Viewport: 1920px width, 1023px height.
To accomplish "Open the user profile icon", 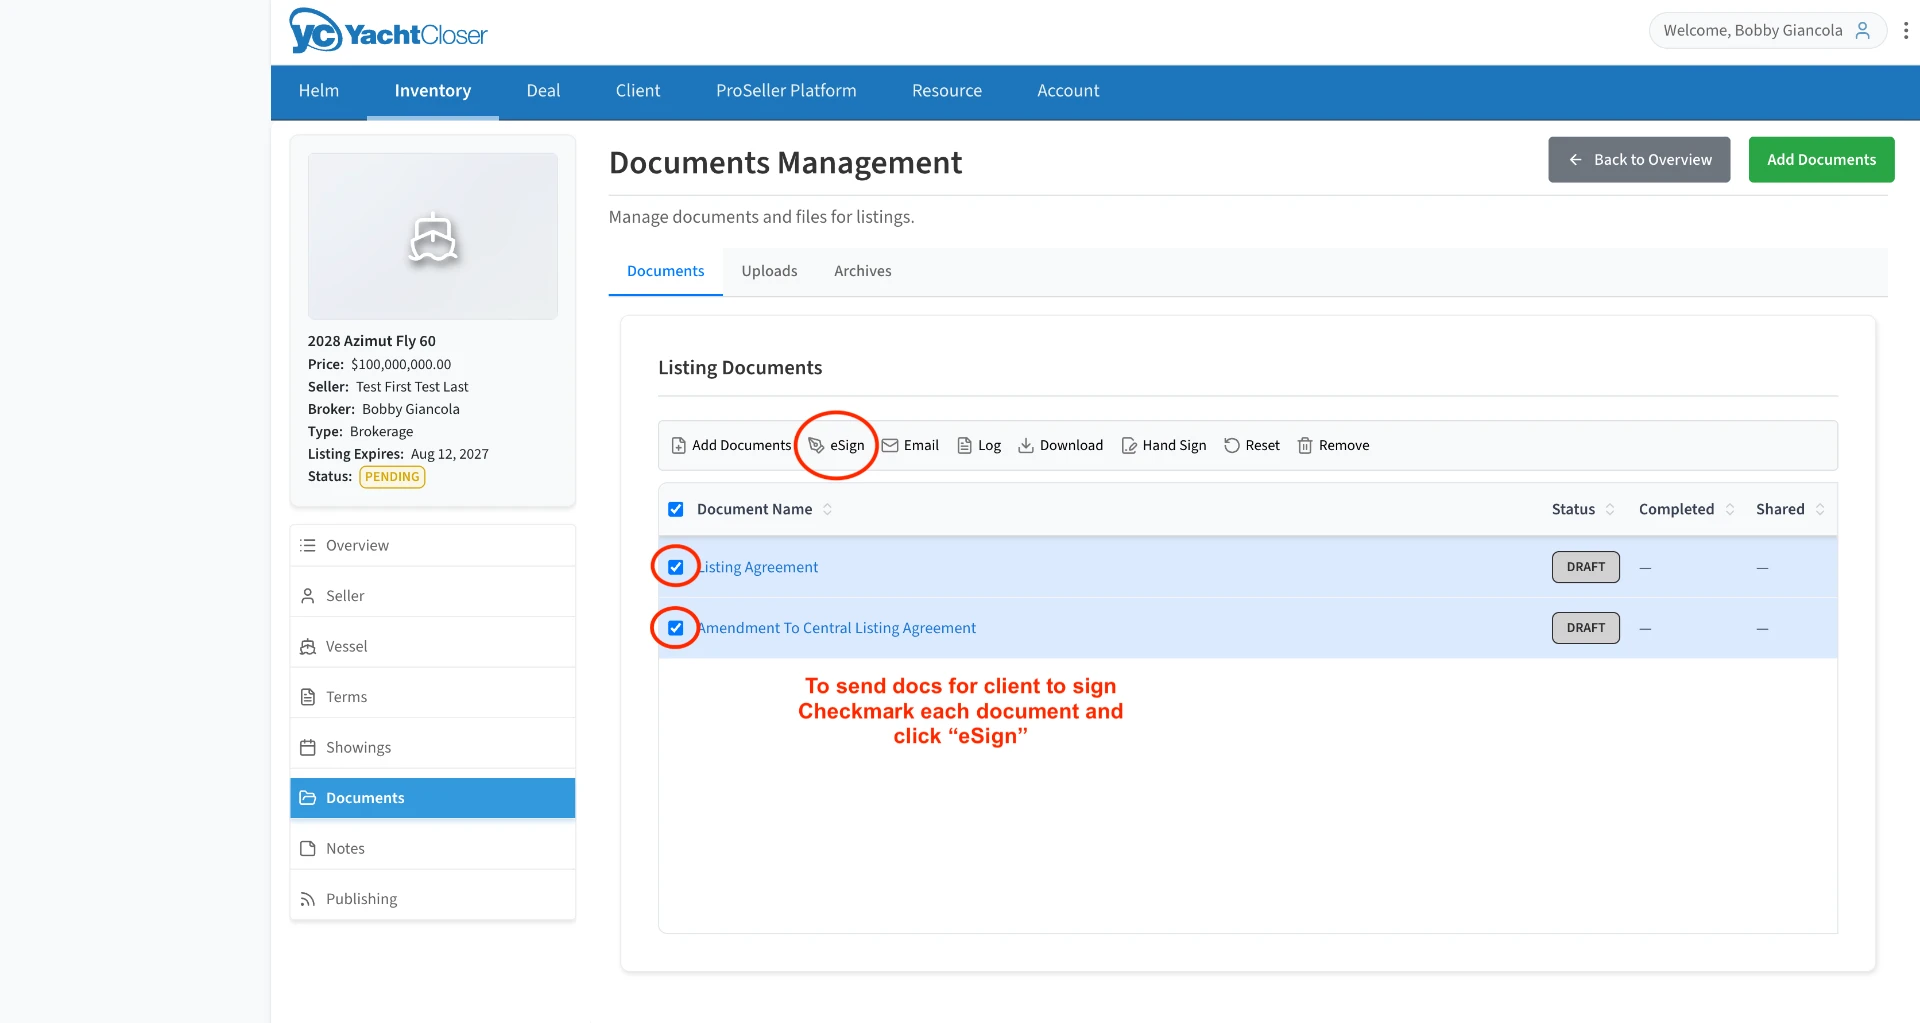I will [x=1862, y=30].
